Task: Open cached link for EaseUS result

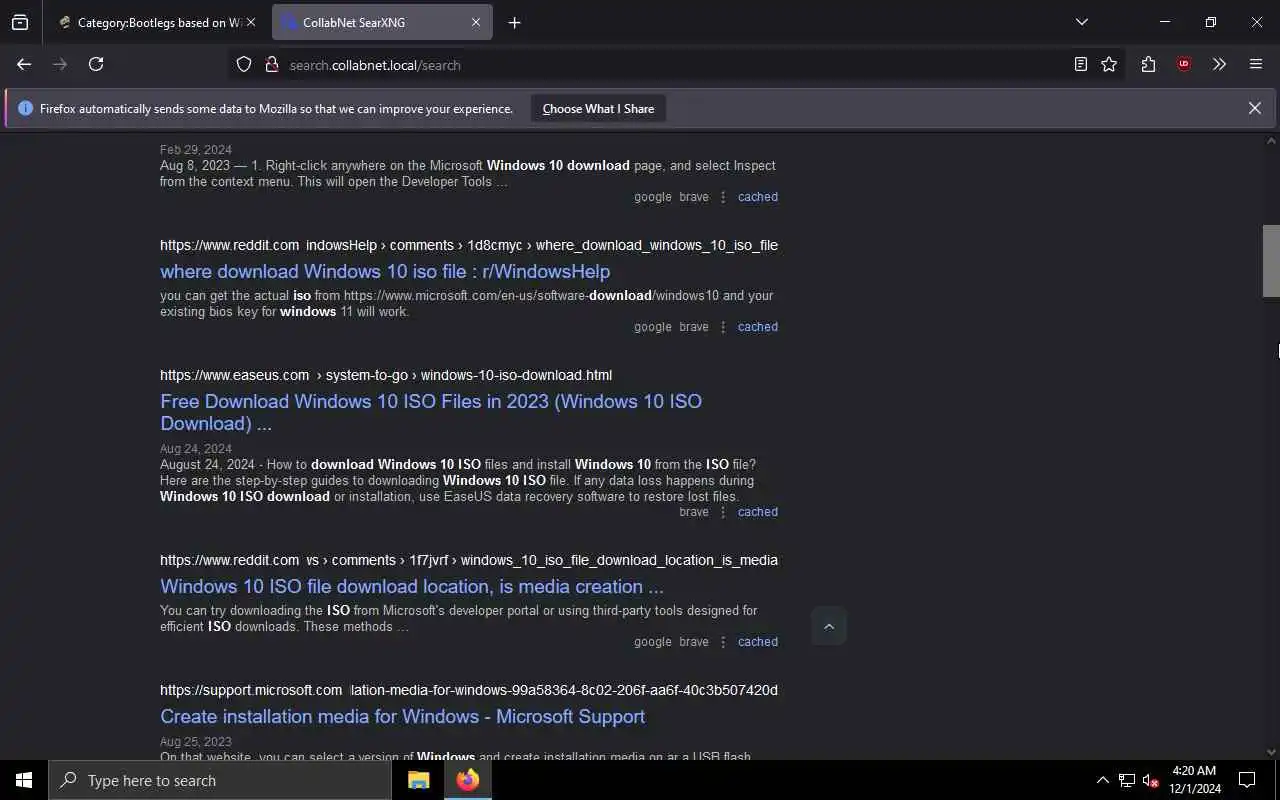Action: (757, 512)
